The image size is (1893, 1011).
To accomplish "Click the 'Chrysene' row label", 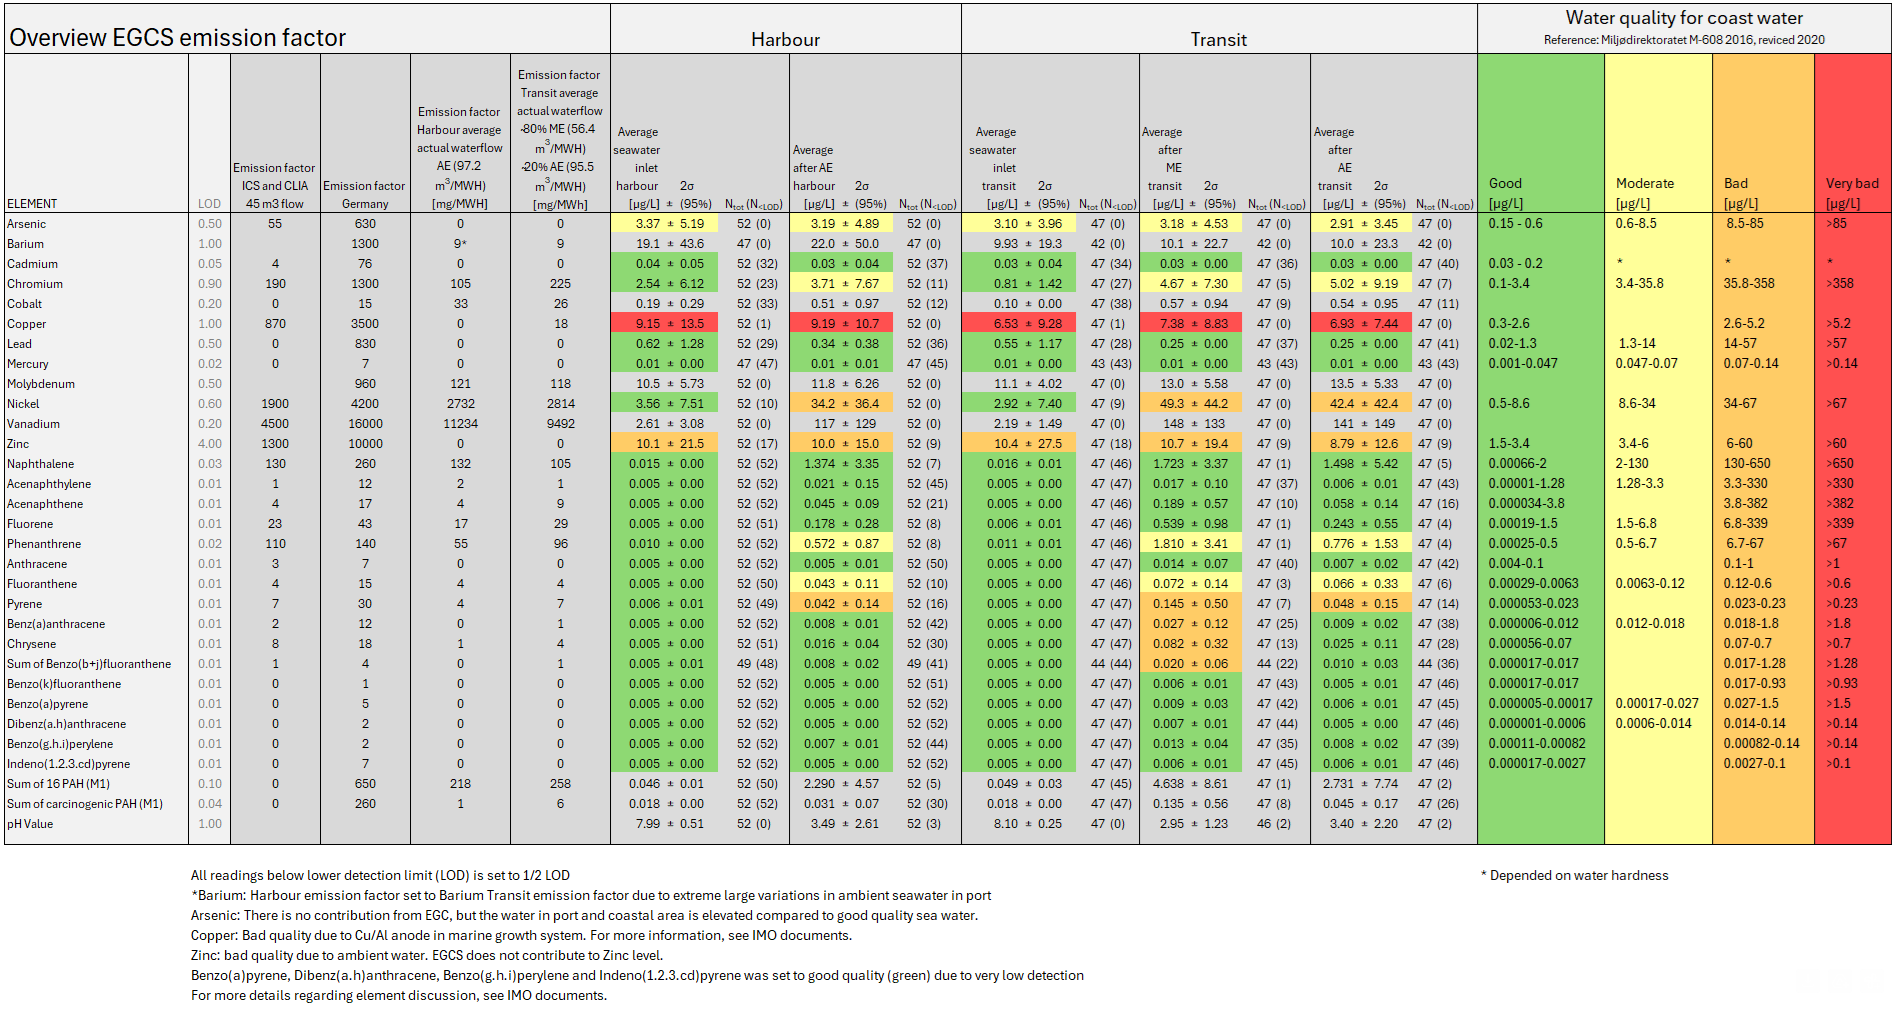I will coord(32,644).
